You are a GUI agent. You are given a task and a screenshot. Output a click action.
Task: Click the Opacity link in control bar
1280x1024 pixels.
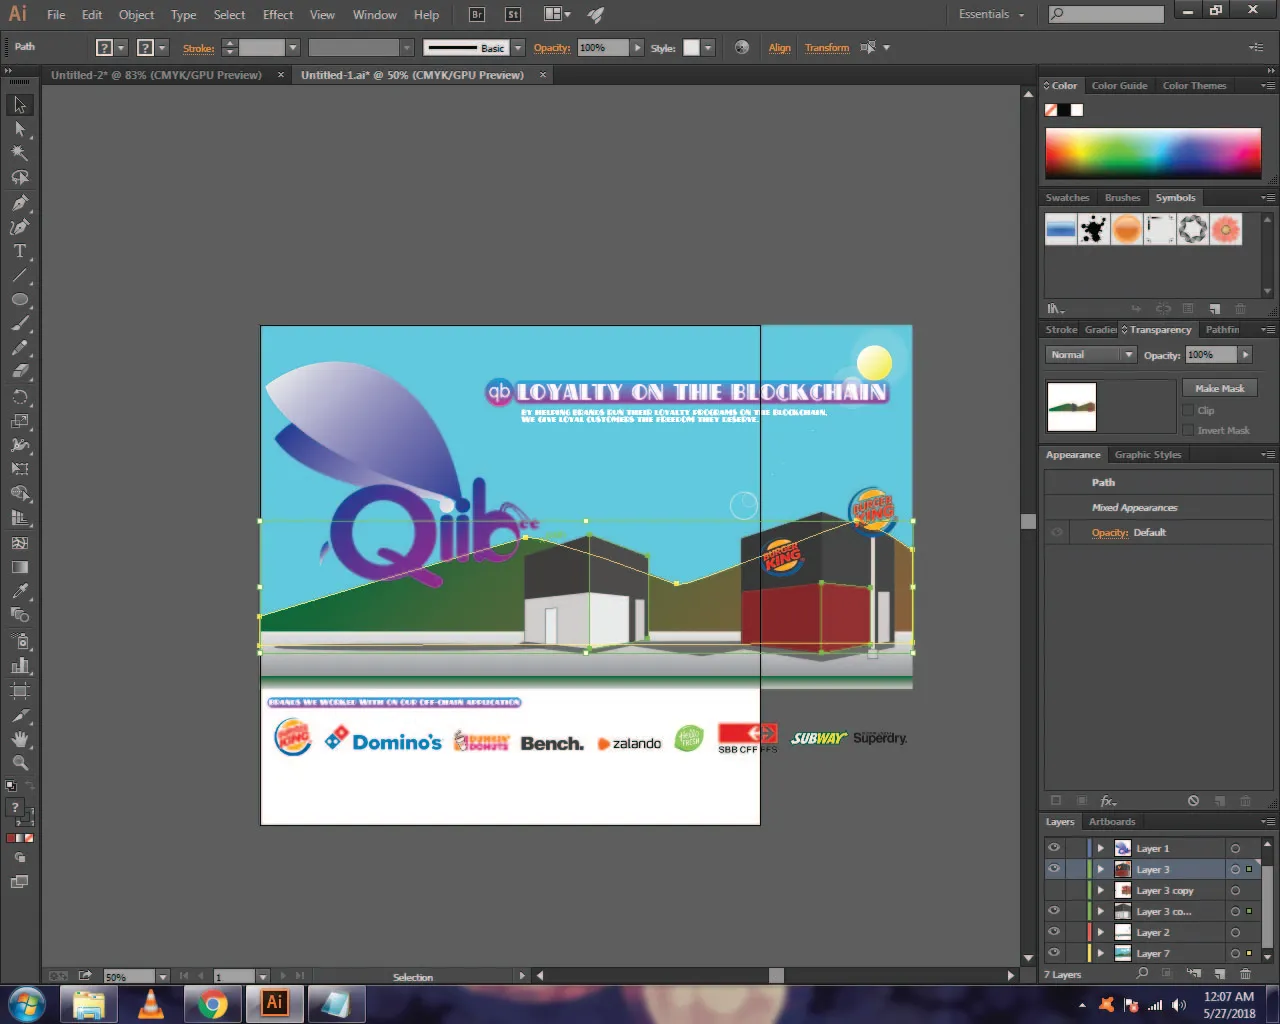pos(551,47)
